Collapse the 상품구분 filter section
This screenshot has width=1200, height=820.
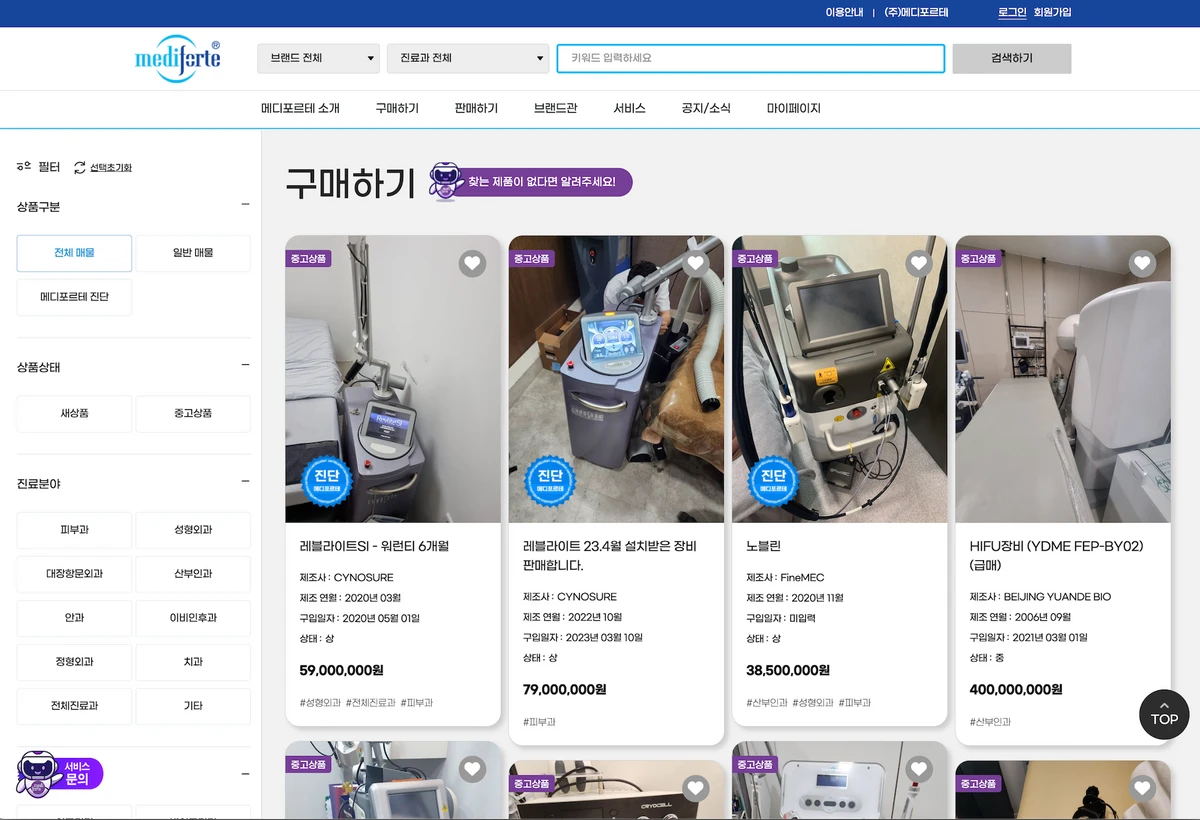[x=245, y=205]
